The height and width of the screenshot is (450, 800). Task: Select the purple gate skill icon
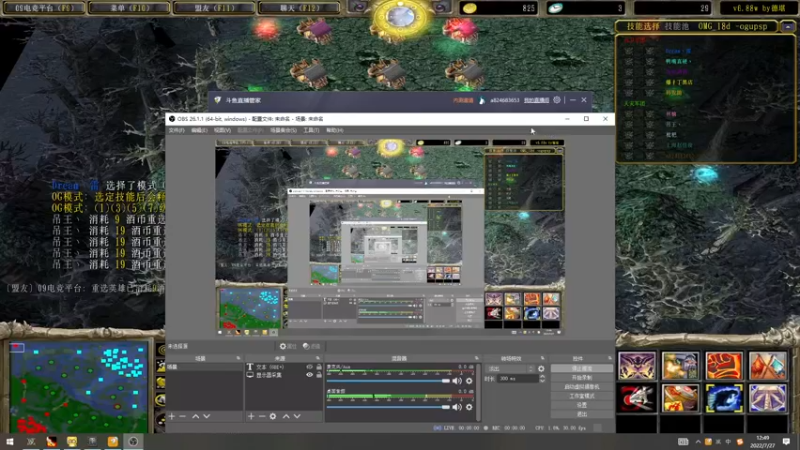[x=768, y=398]
